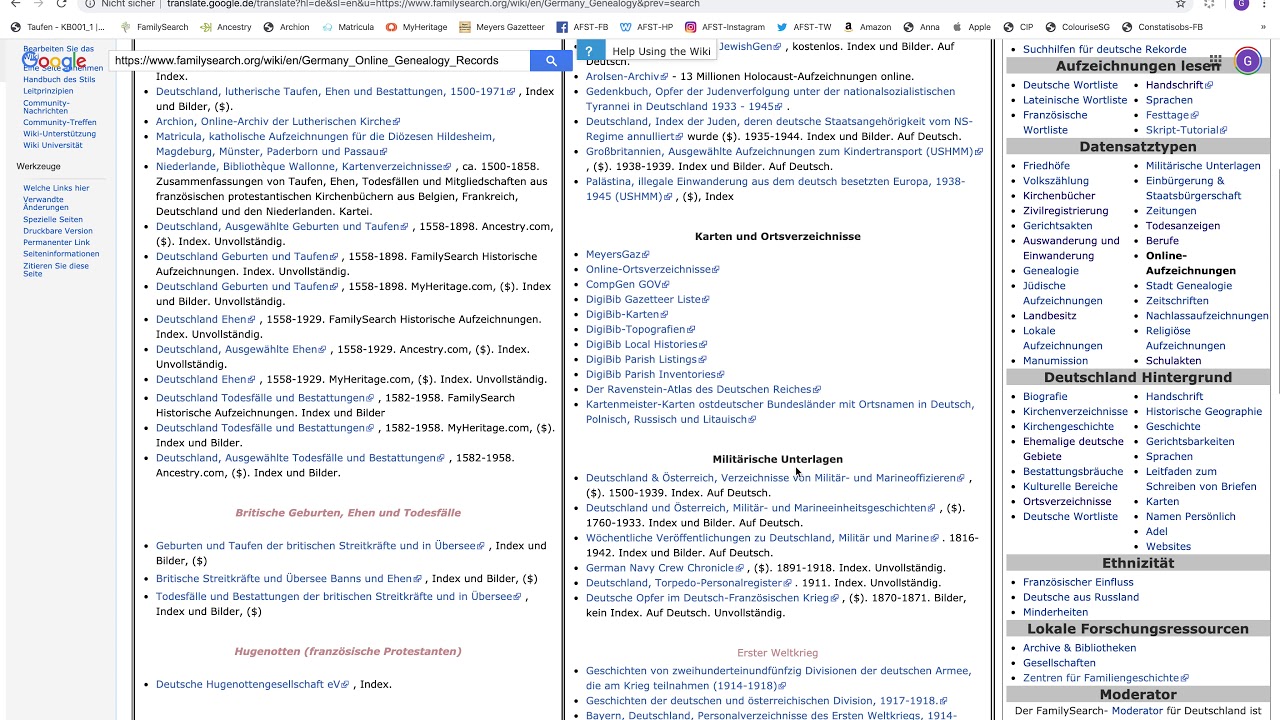
Task: Open DigiBib Gazetteer Liste link
Action: 647,299
